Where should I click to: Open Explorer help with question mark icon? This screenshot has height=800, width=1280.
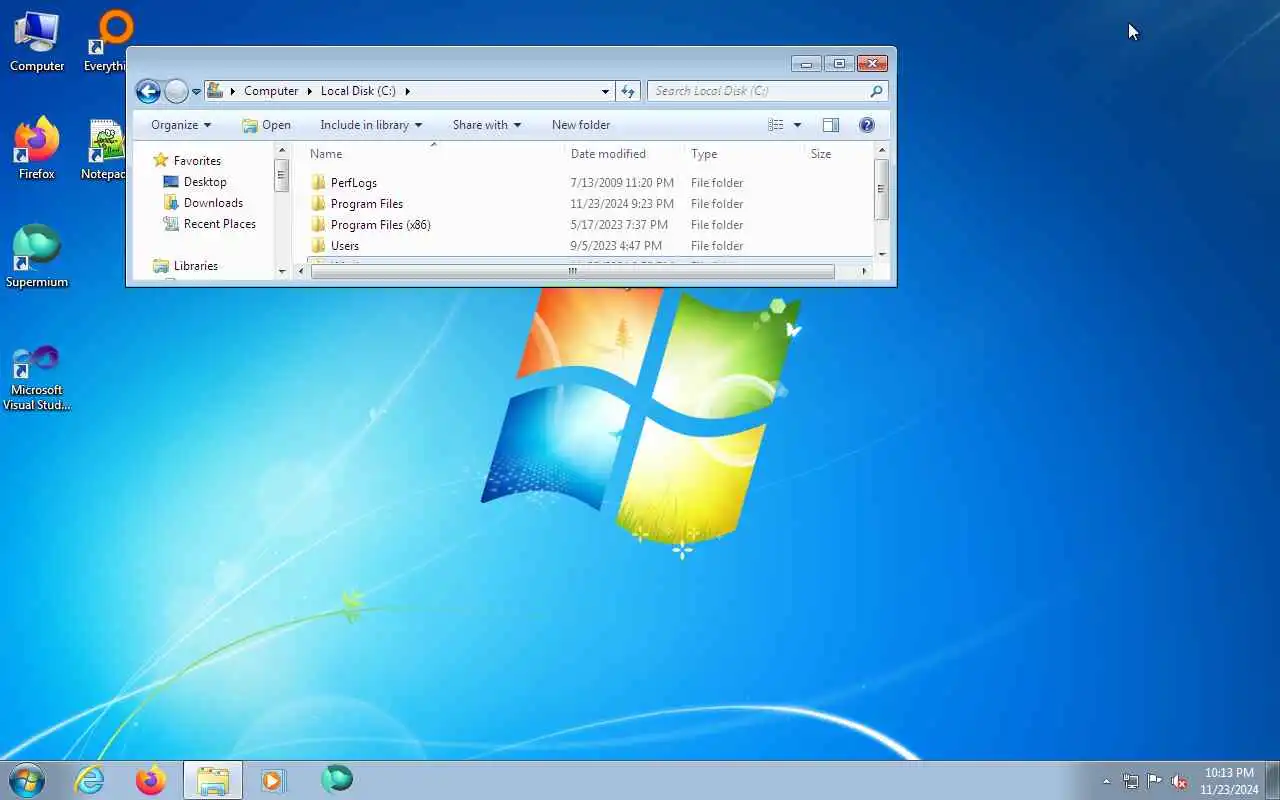(867, 125)
